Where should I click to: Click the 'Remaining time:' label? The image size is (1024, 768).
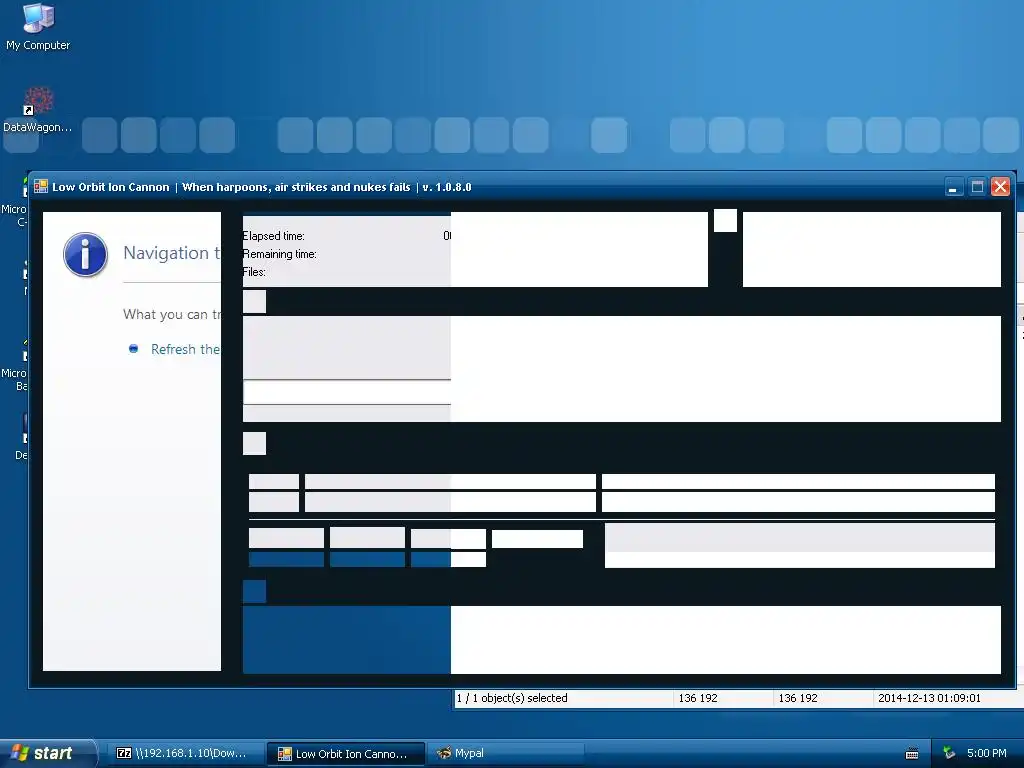[280, 254]
